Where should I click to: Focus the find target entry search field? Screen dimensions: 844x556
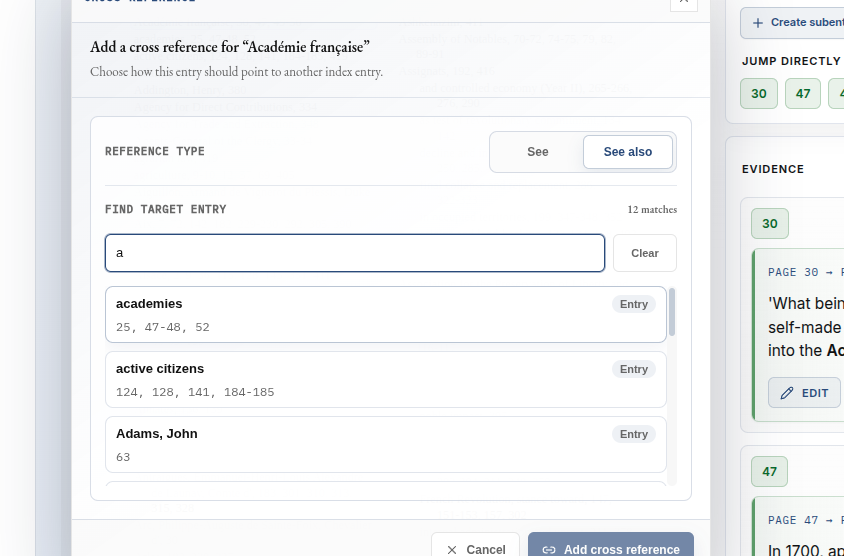355,253
